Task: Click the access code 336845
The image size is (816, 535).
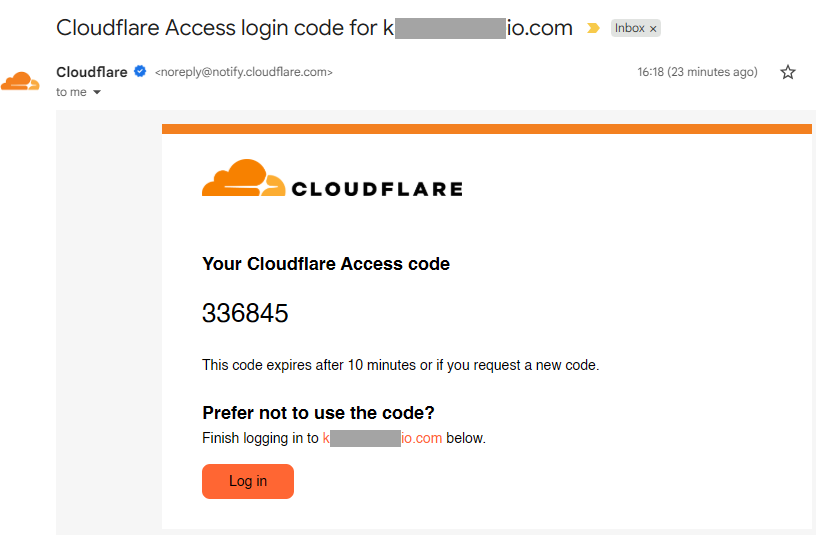Action: (x=245, y=314)
